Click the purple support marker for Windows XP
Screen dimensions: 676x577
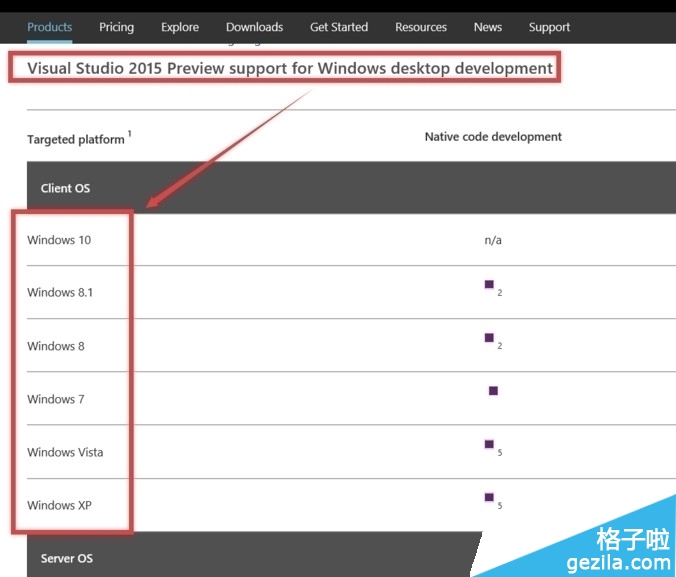pyautogui.click(x=489, y=497)
